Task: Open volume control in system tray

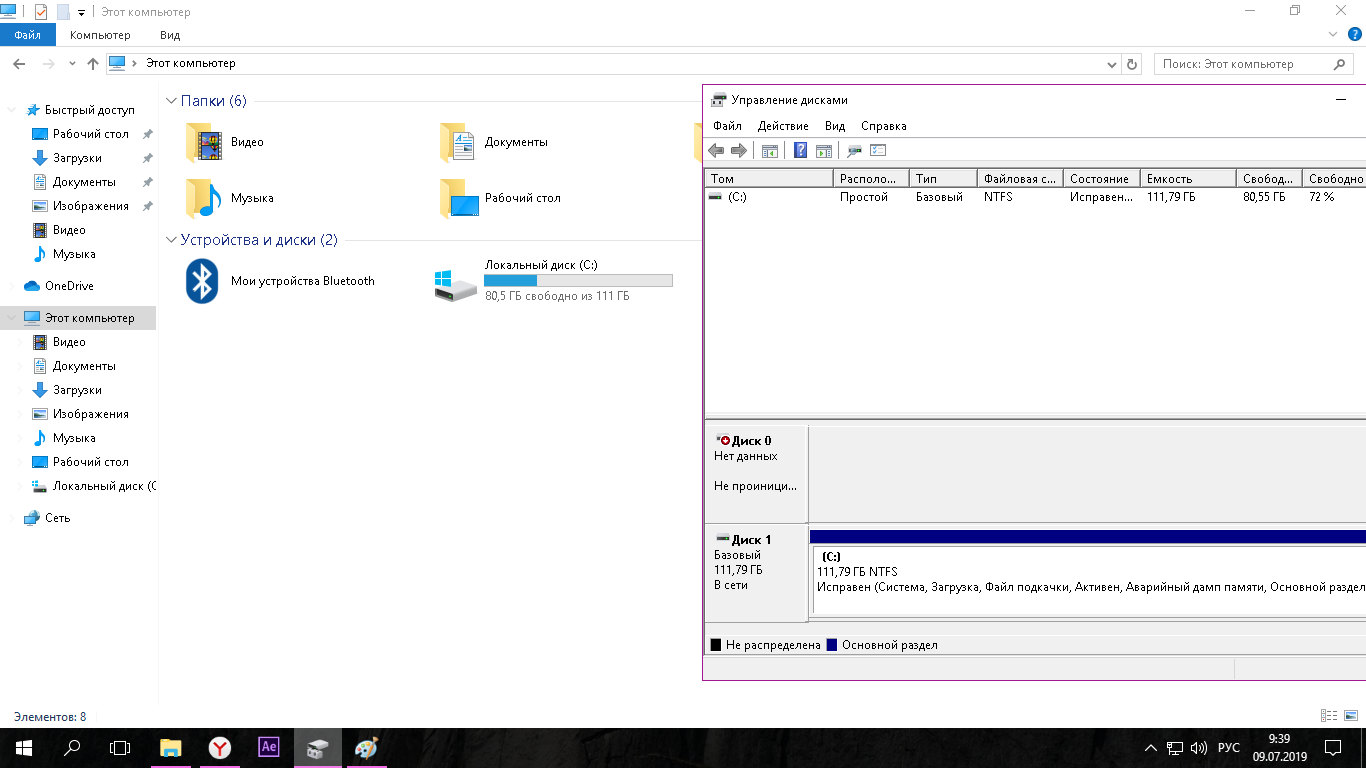Action: click(1199, 748)
